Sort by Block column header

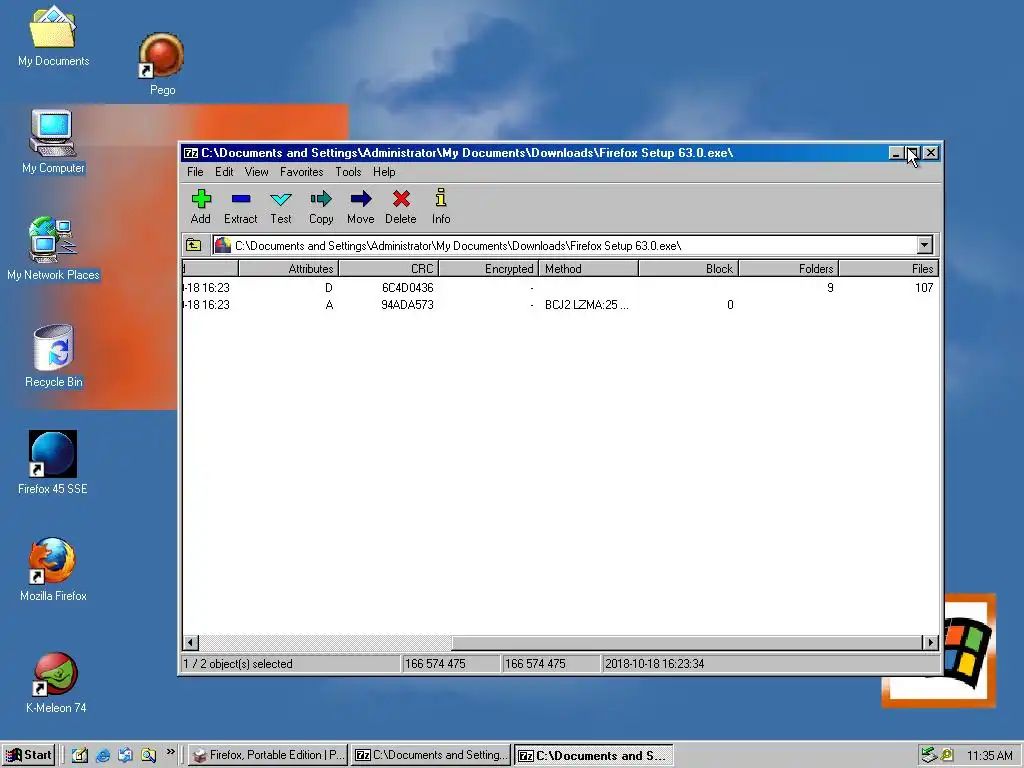point(688,268)
